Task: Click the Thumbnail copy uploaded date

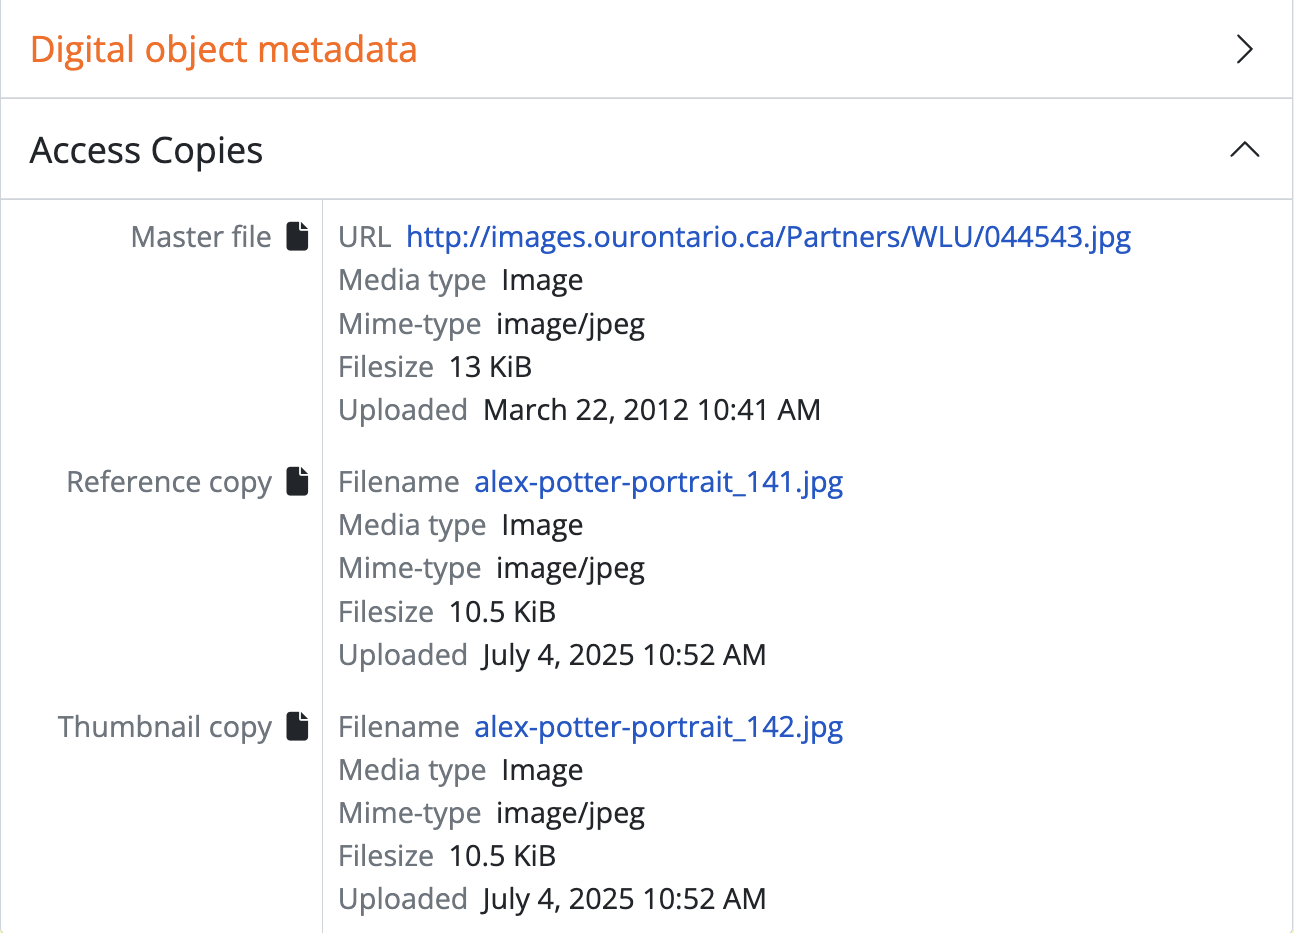Action: [624, 899]
